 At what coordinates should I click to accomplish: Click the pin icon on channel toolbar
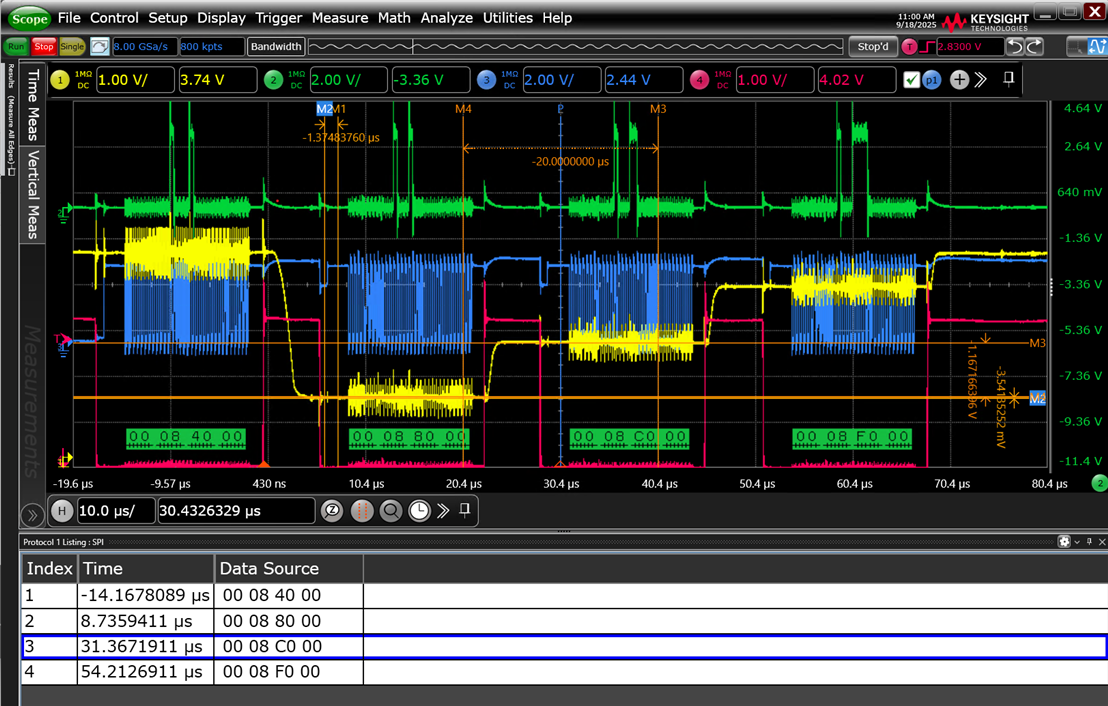(1009, 79)
